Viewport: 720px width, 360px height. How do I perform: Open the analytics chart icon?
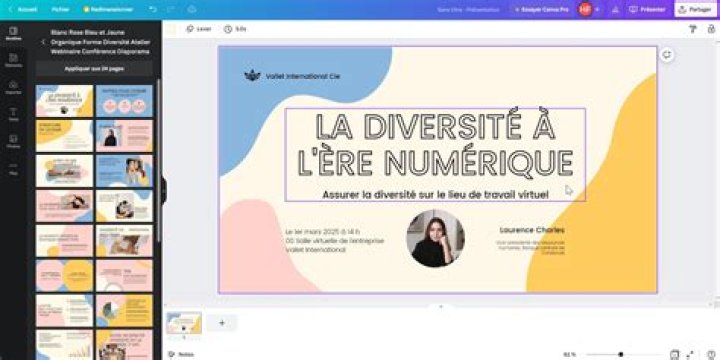pyautogui.click(x=615, y=9)
